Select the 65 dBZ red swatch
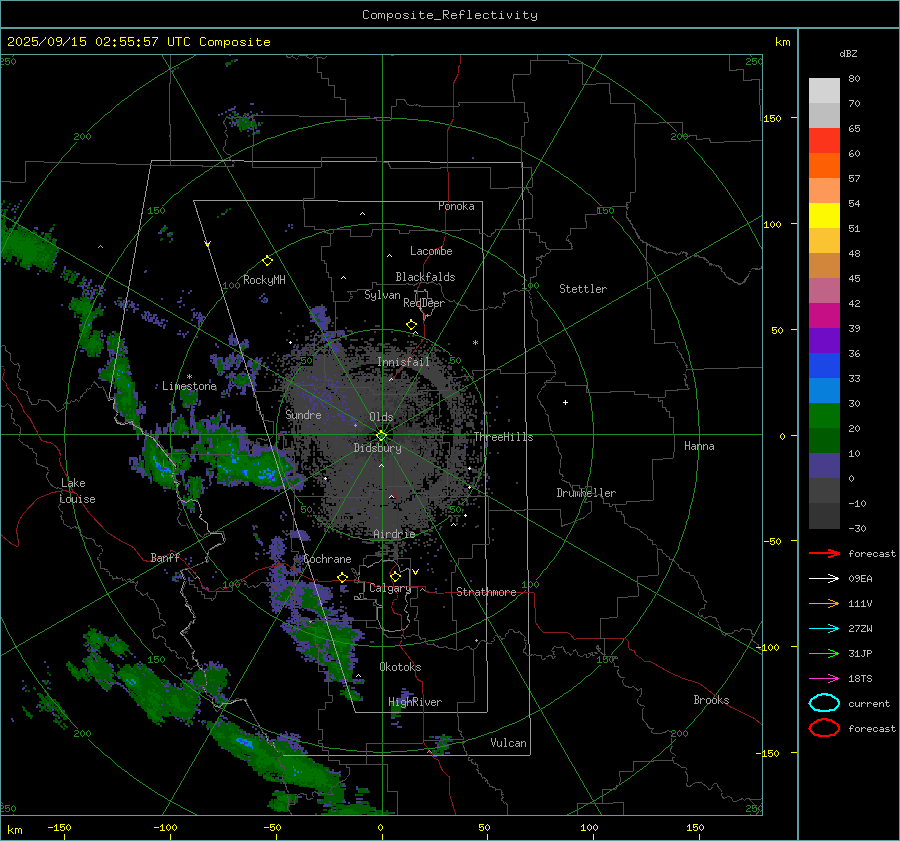This screenshot has width=900, height=841. pos(824,140)
